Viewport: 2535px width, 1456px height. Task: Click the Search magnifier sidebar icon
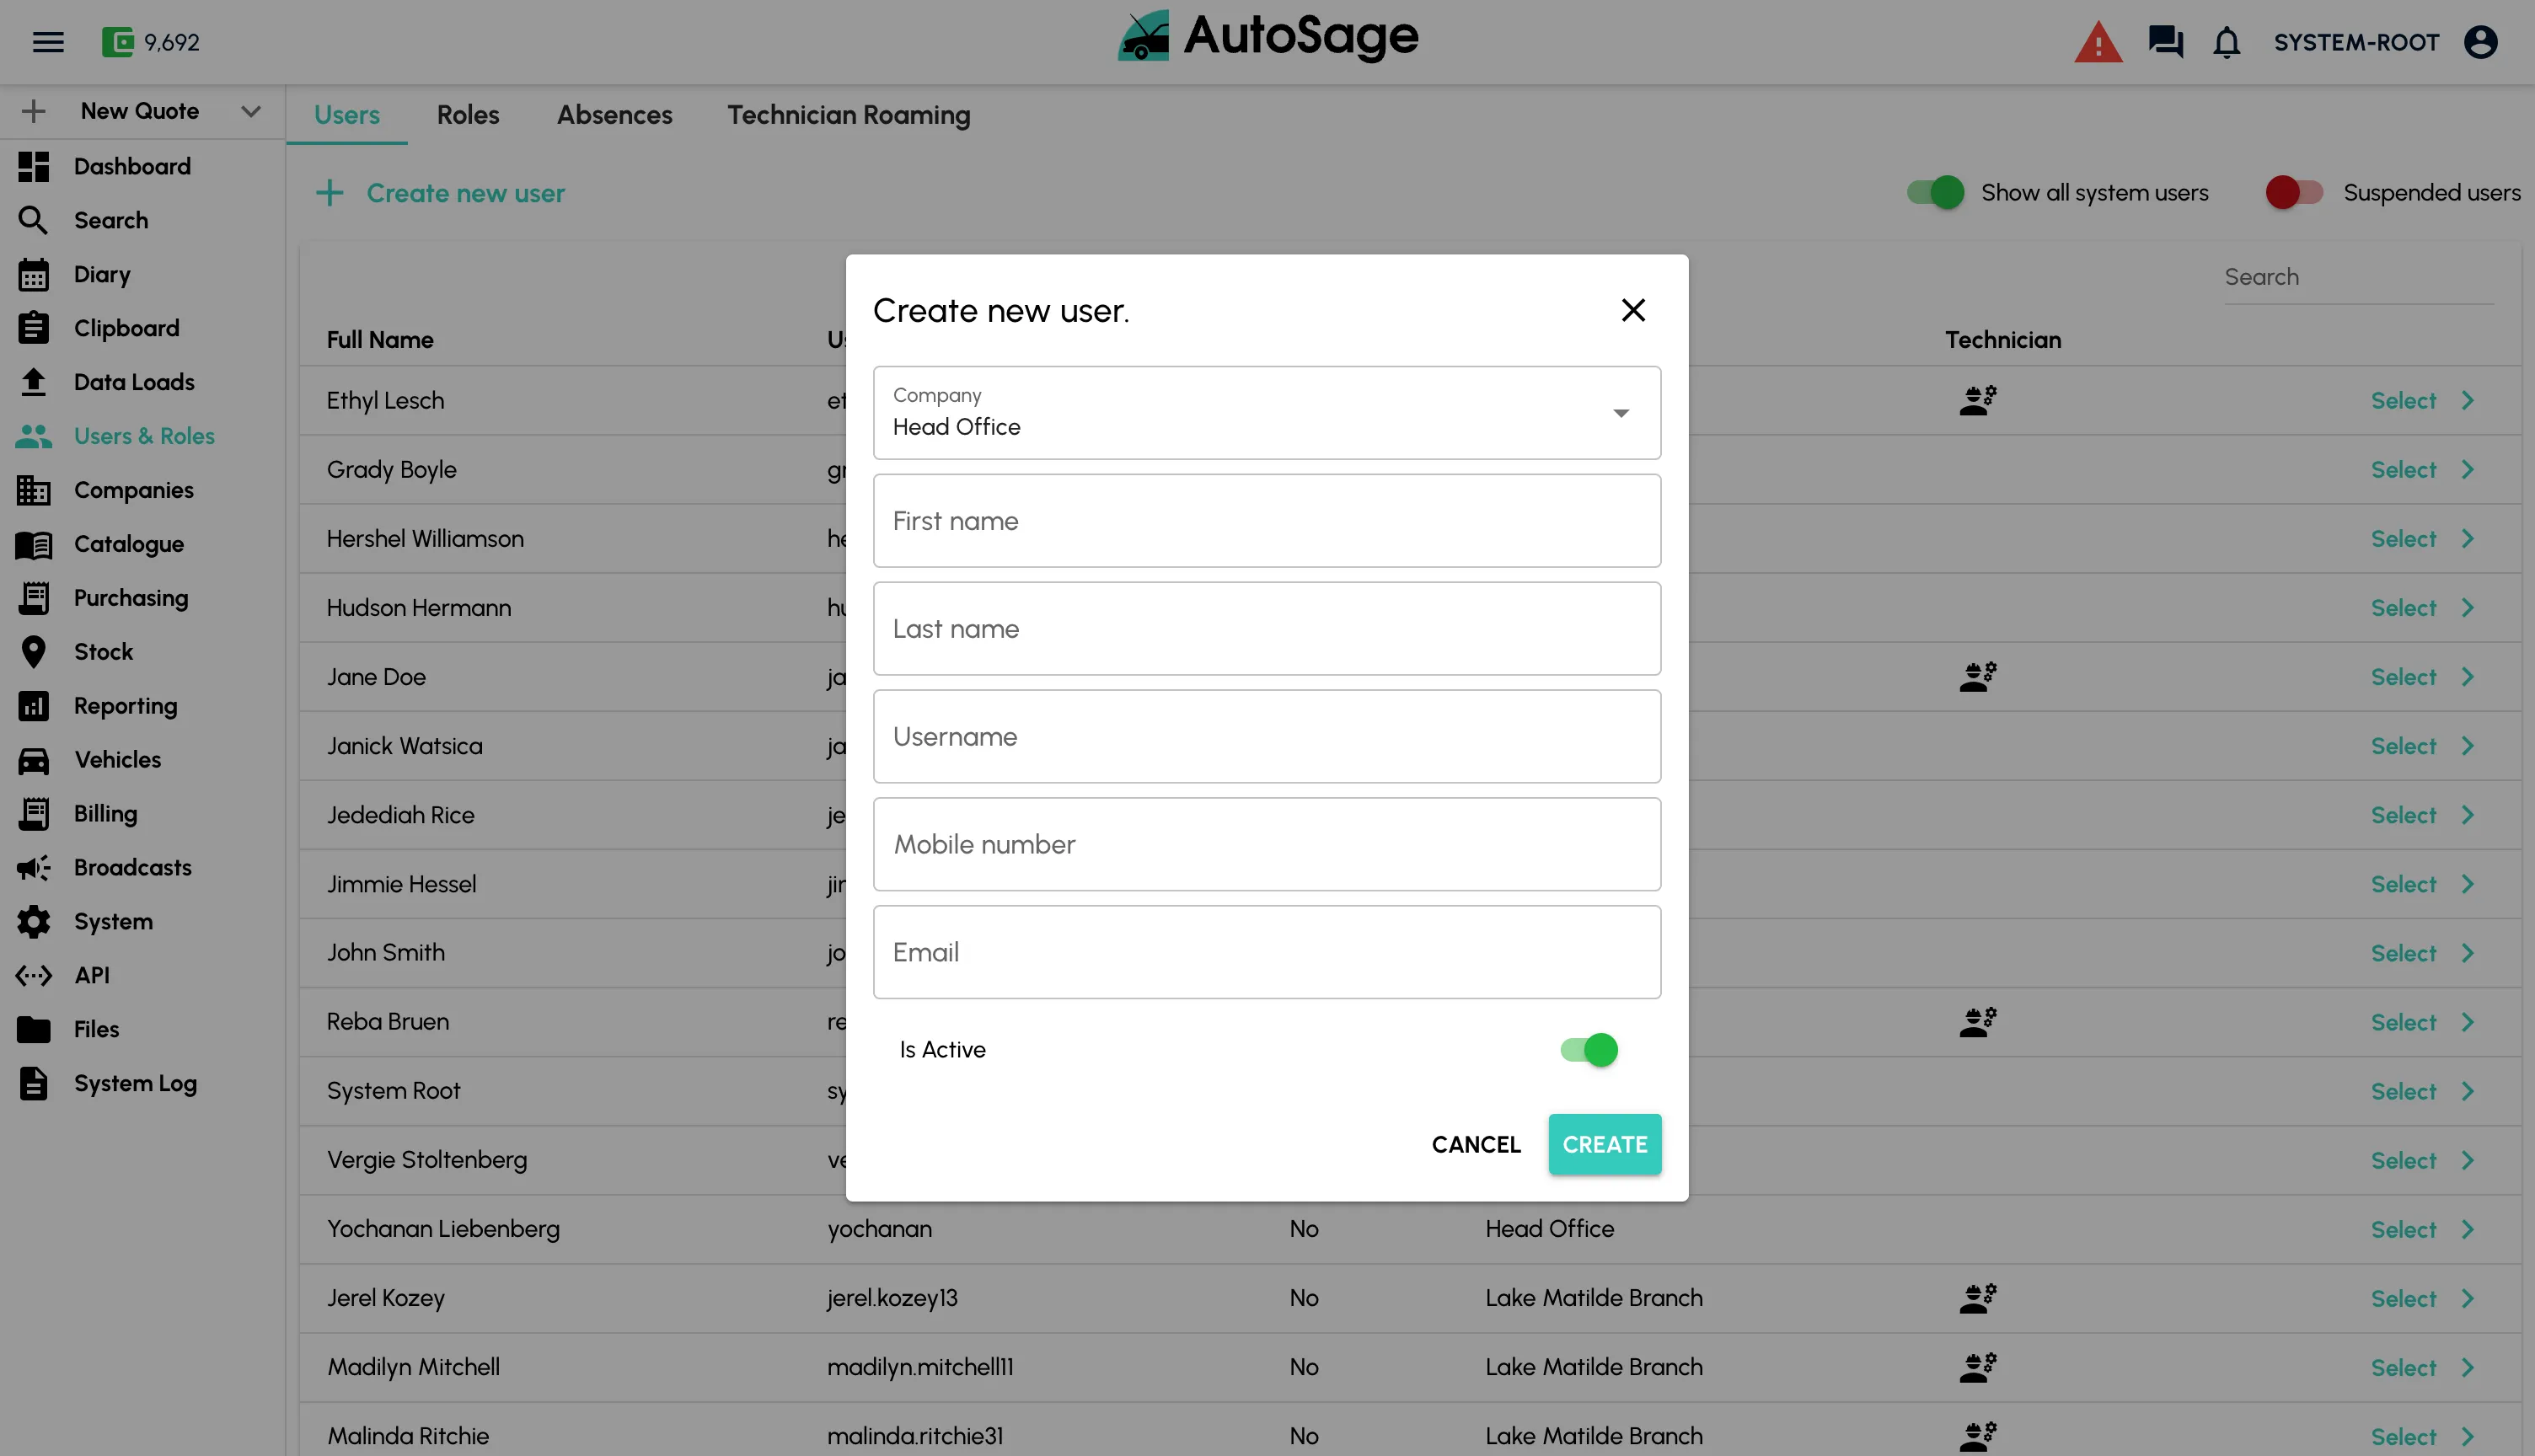coord(33,220)
